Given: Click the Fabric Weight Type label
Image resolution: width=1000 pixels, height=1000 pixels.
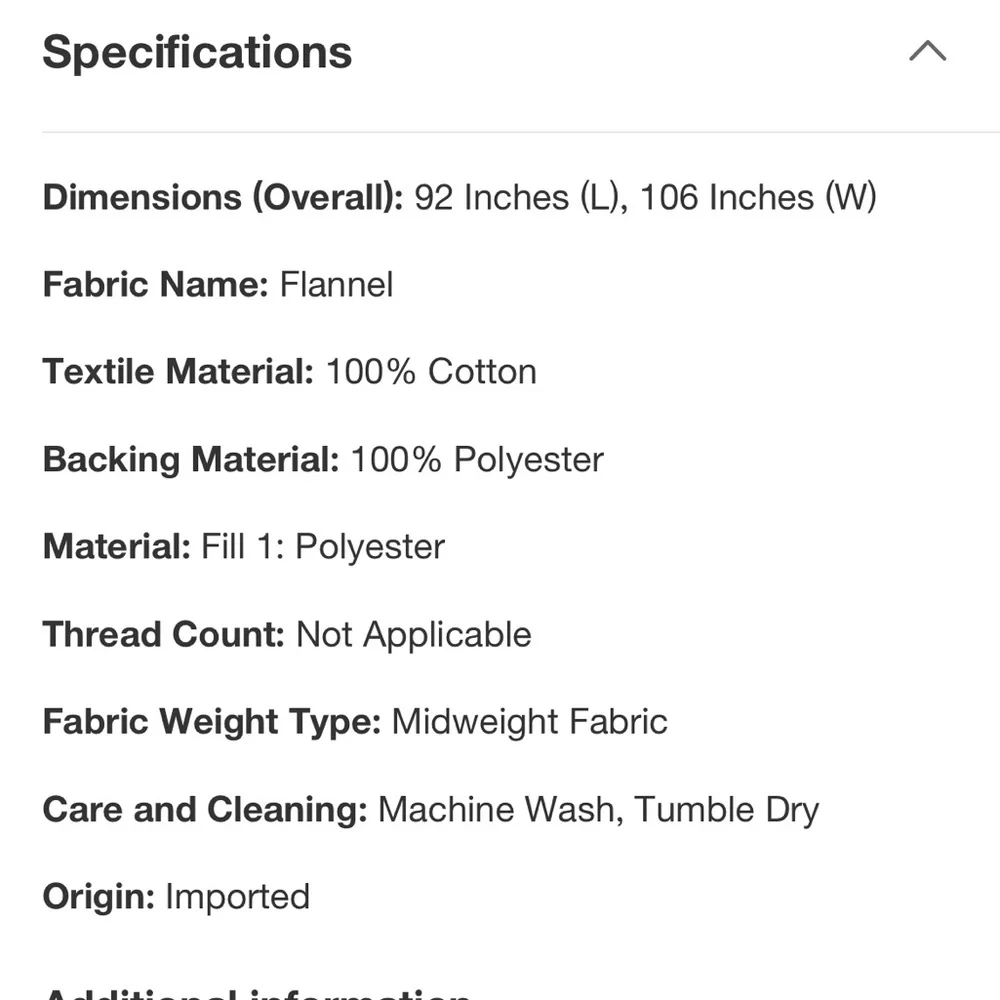Looking at the screenshot, I should point(212,723).
